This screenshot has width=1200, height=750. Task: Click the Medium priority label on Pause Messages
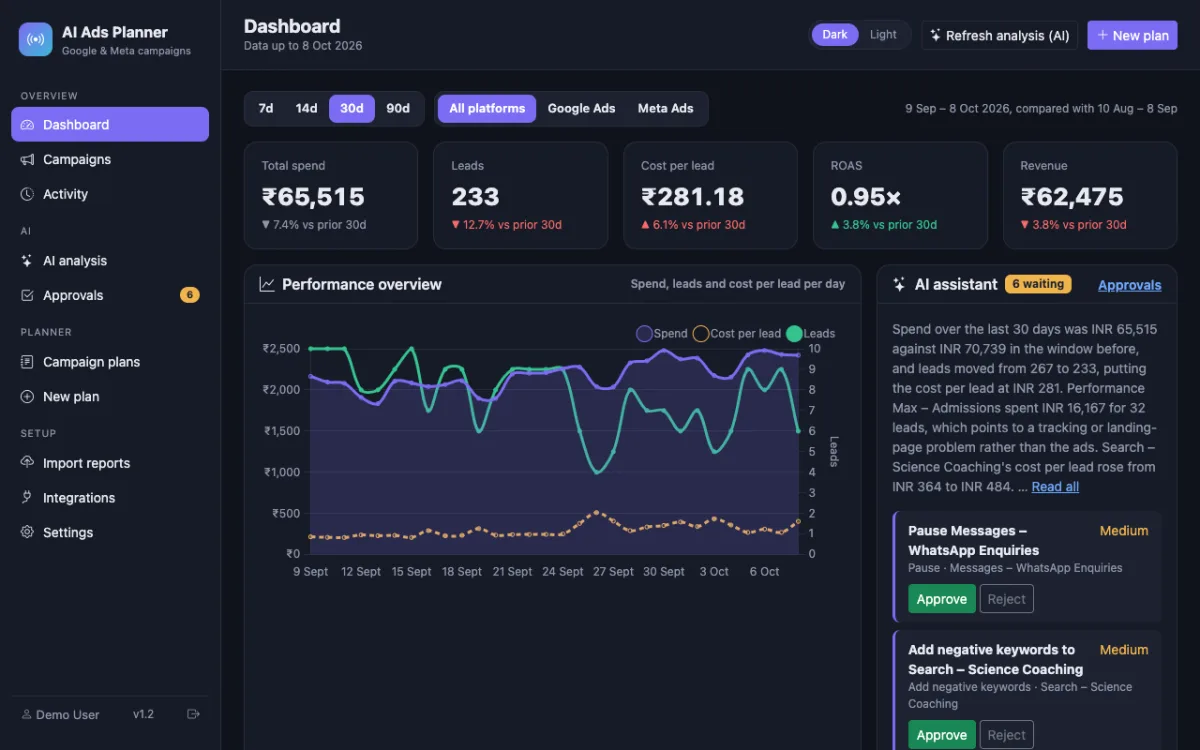(1124, 531)
